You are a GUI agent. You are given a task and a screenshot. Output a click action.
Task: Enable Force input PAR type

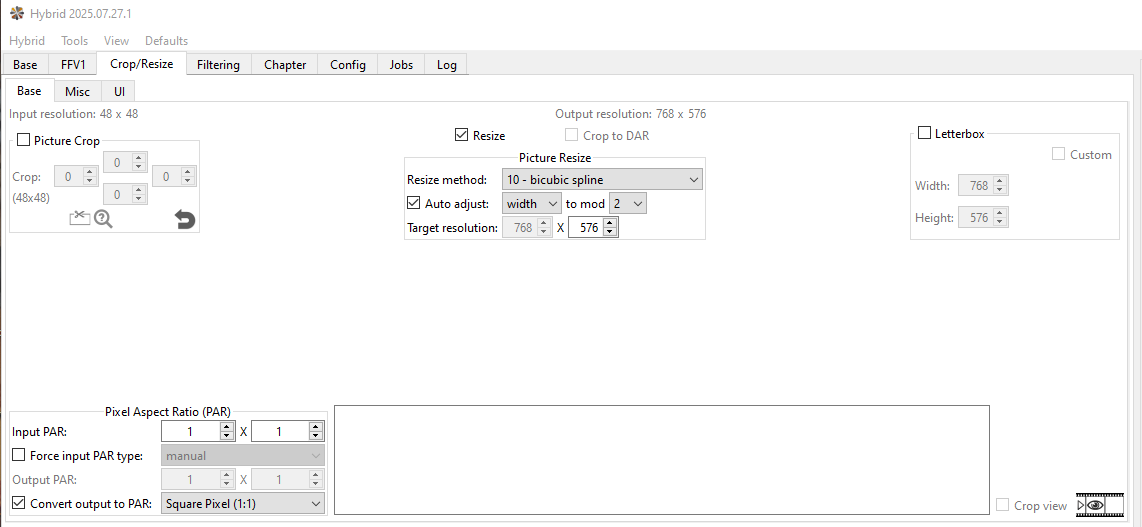[19, 455]
